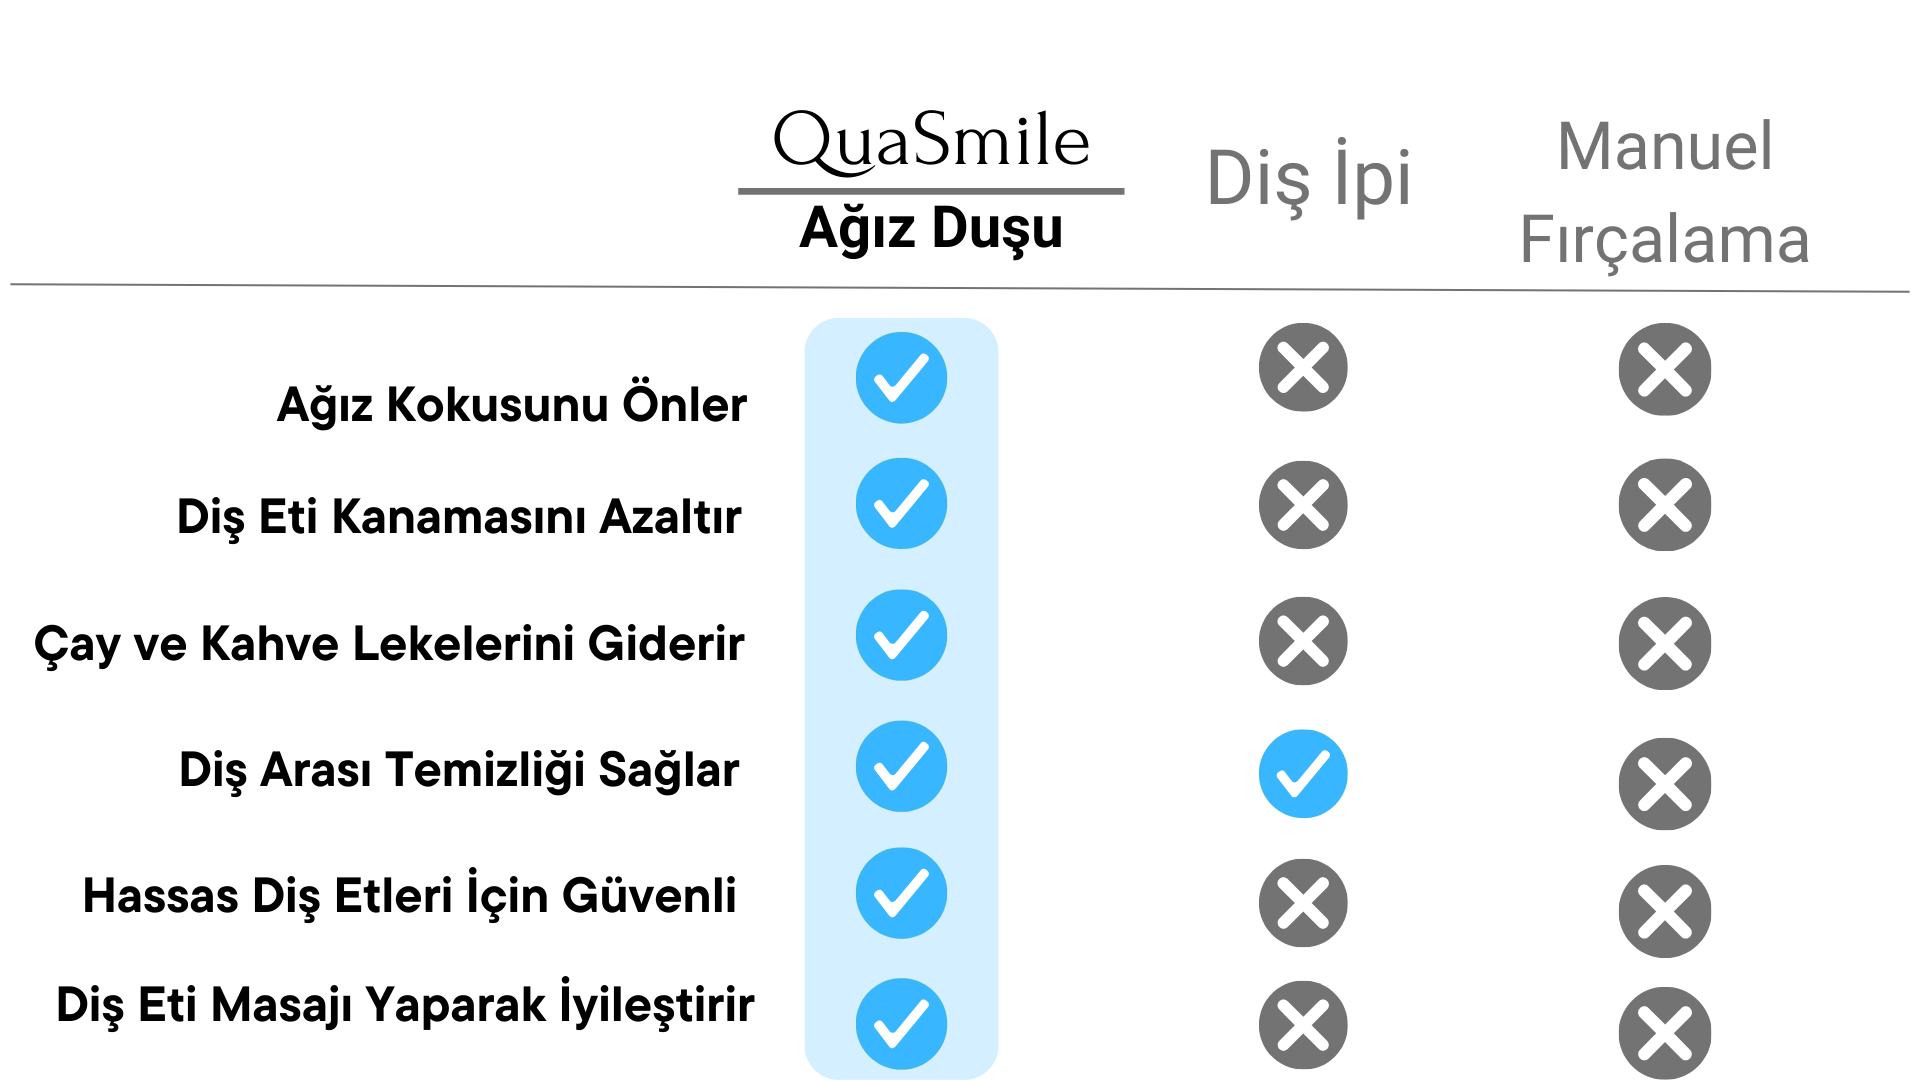Click QuaSmile checkmark for Ağız Kokusunu Önler

pos(901,378)
